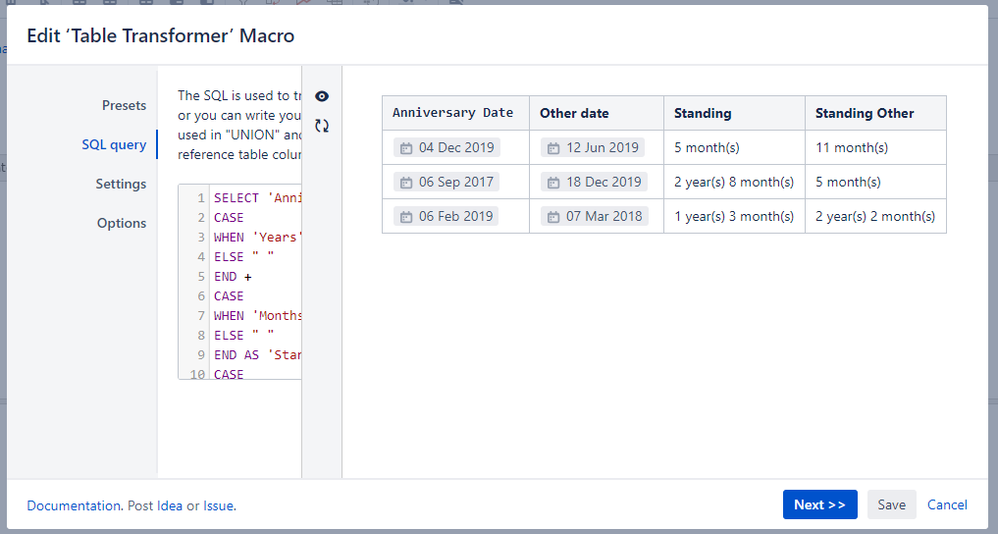998x534 pixels.
Task: Click the Standing cell showing 5 month(s) for 04 Dec 2019
Action: (734, 148)
